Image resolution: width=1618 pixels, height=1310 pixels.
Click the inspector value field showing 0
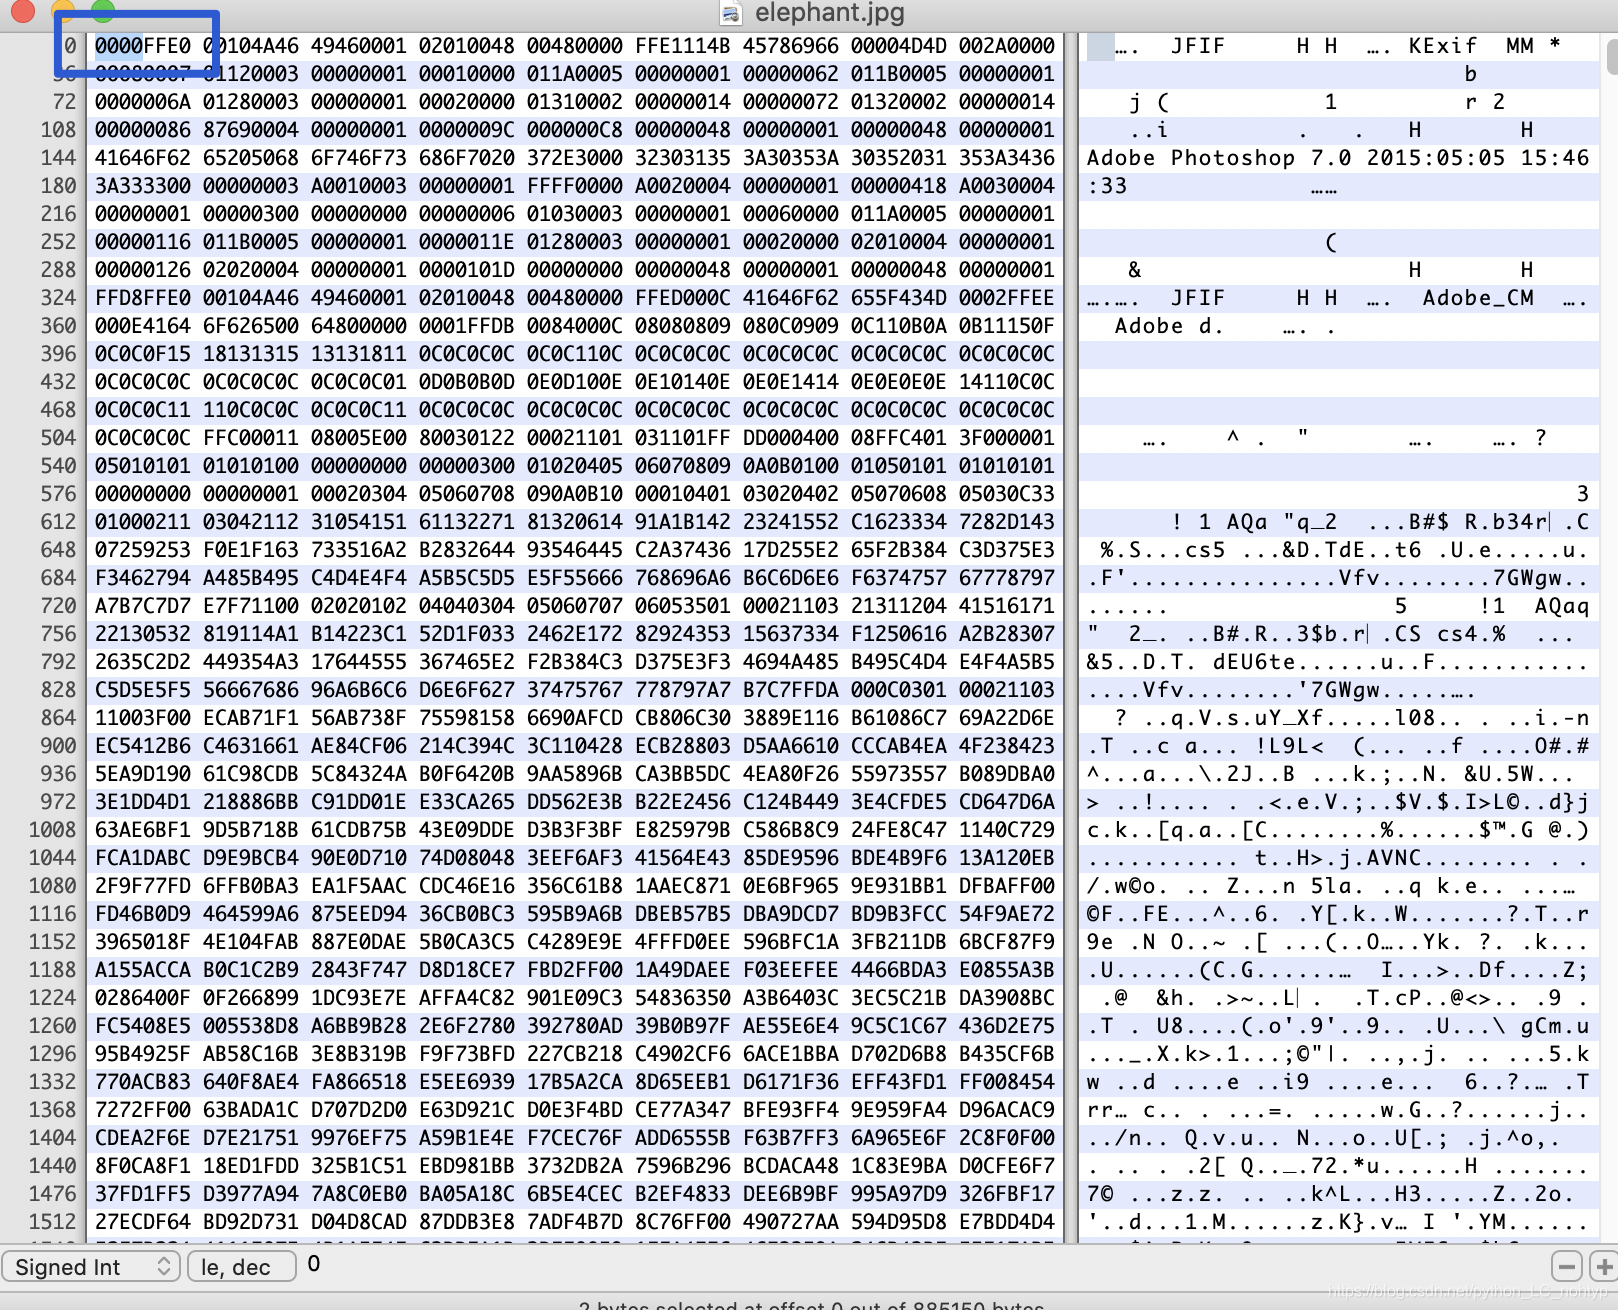(314, 1264)
